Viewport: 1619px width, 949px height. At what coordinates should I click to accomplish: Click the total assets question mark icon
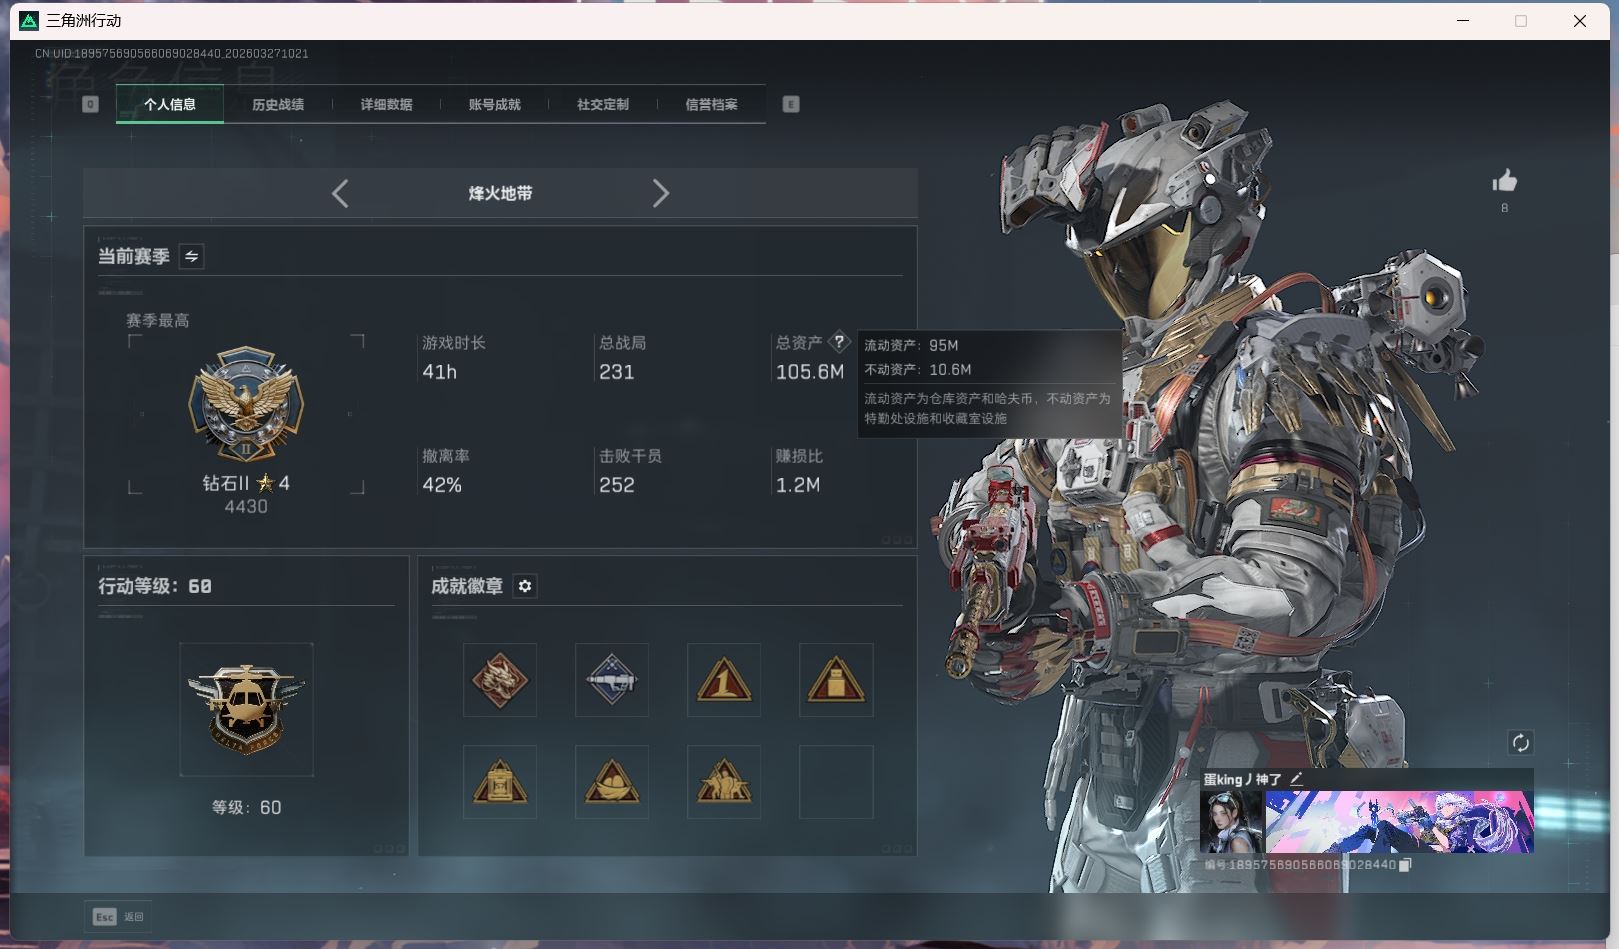(839, 341)
